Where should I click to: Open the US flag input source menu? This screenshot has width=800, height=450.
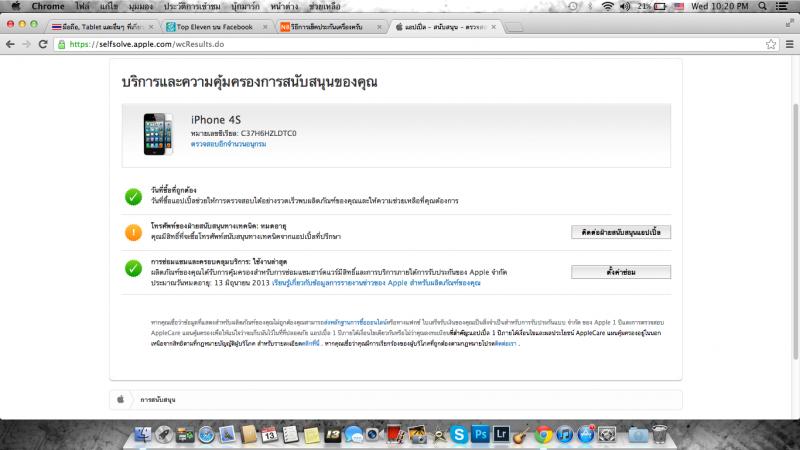pos(679,6)
